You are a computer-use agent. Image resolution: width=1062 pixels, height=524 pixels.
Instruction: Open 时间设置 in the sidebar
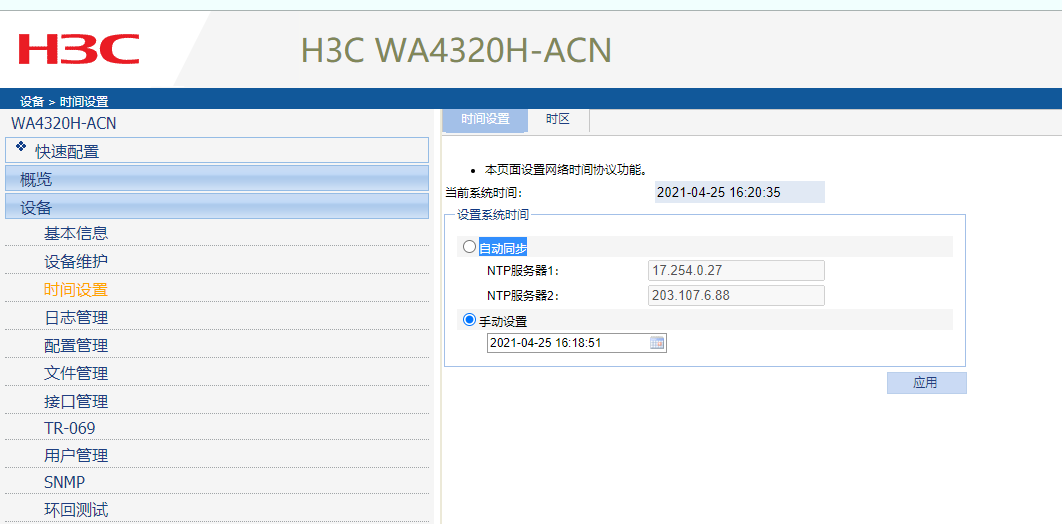click(x=76, y=290)
